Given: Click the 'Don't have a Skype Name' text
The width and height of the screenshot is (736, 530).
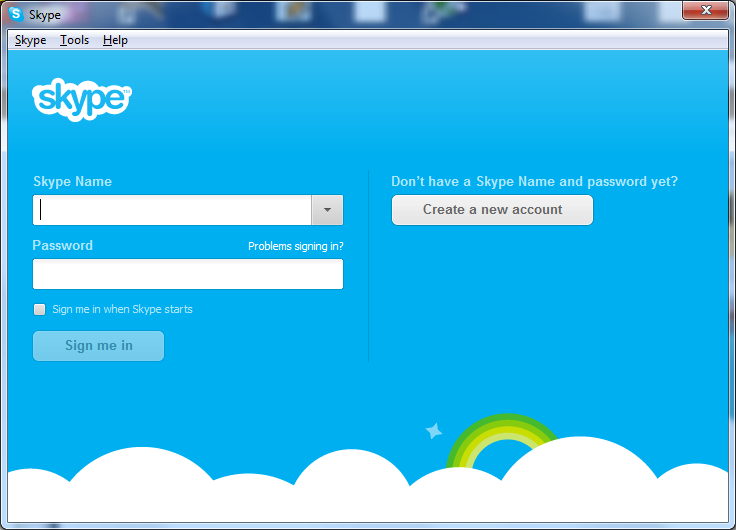Looking at the screenshot, I should click(534, 182).
